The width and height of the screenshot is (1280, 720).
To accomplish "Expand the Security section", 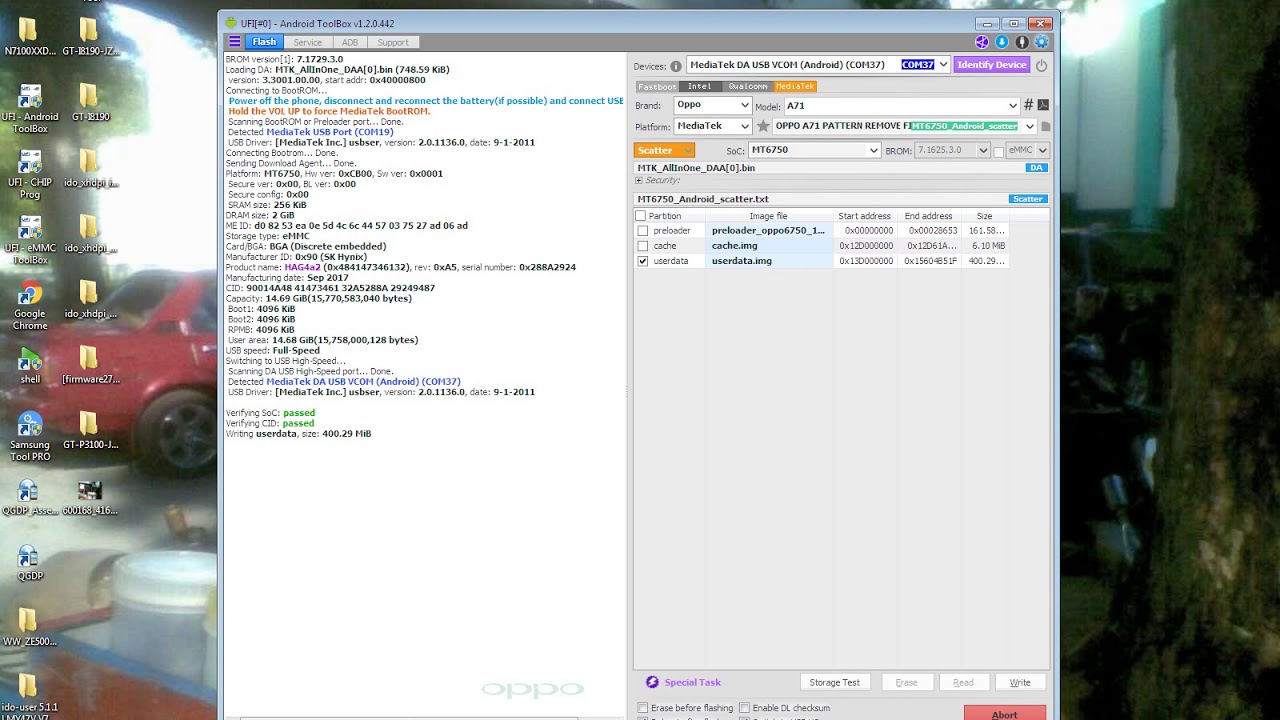I will pos(639,181).
